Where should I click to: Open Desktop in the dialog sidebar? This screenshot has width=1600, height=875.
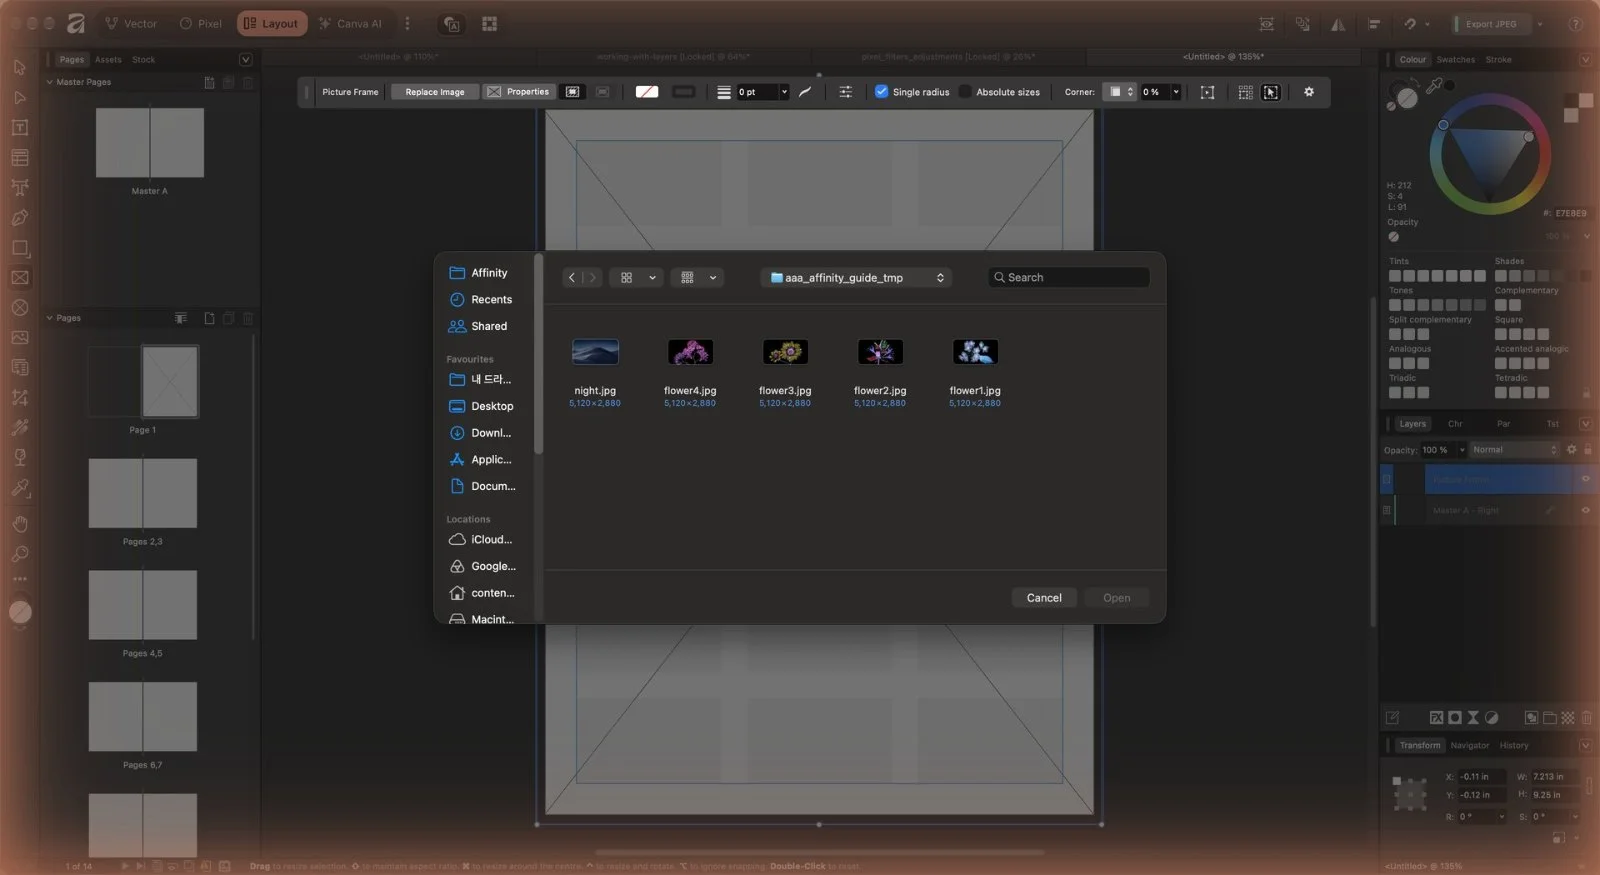(481, 406)
